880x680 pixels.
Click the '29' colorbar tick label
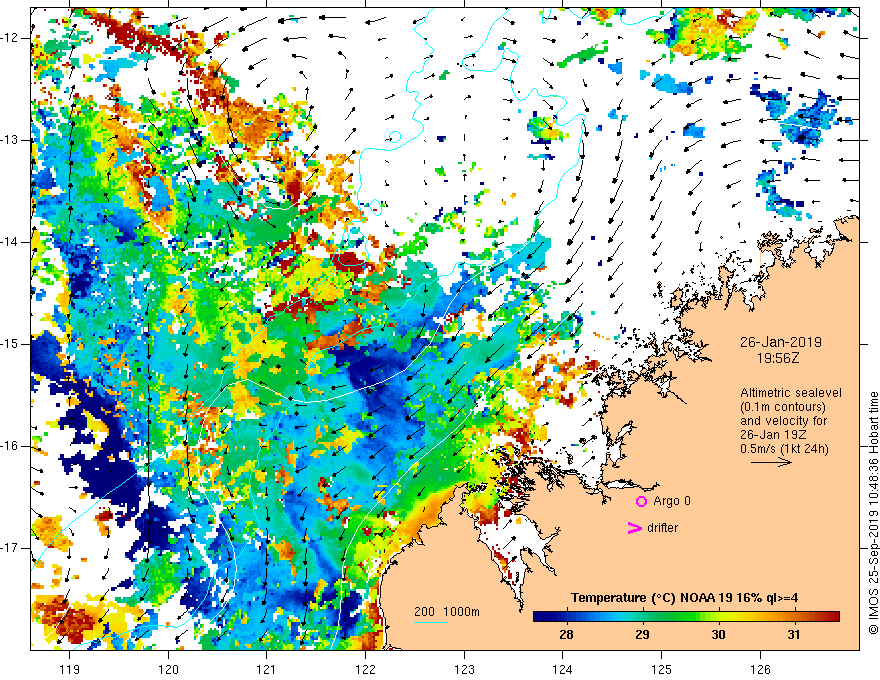tap(642, 635)
